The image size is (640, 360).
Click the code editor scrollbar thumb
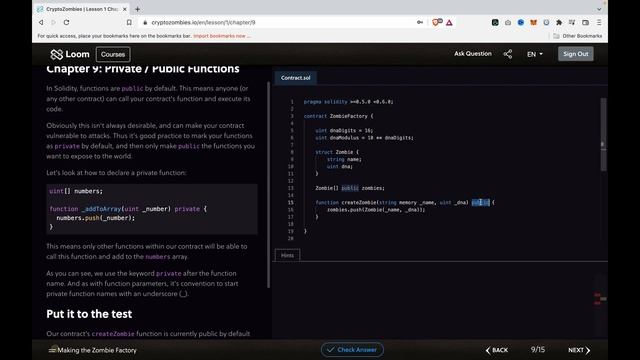click(603, 134)
